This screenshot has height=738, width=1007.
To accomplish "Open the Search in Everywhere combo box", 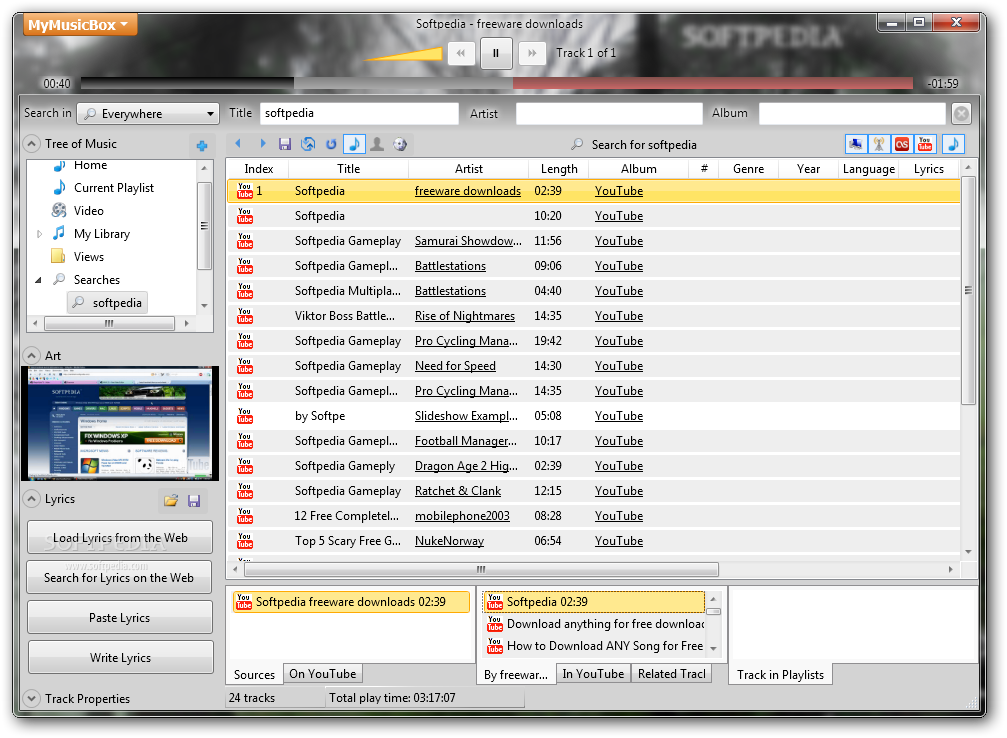I will coord(148,114).
